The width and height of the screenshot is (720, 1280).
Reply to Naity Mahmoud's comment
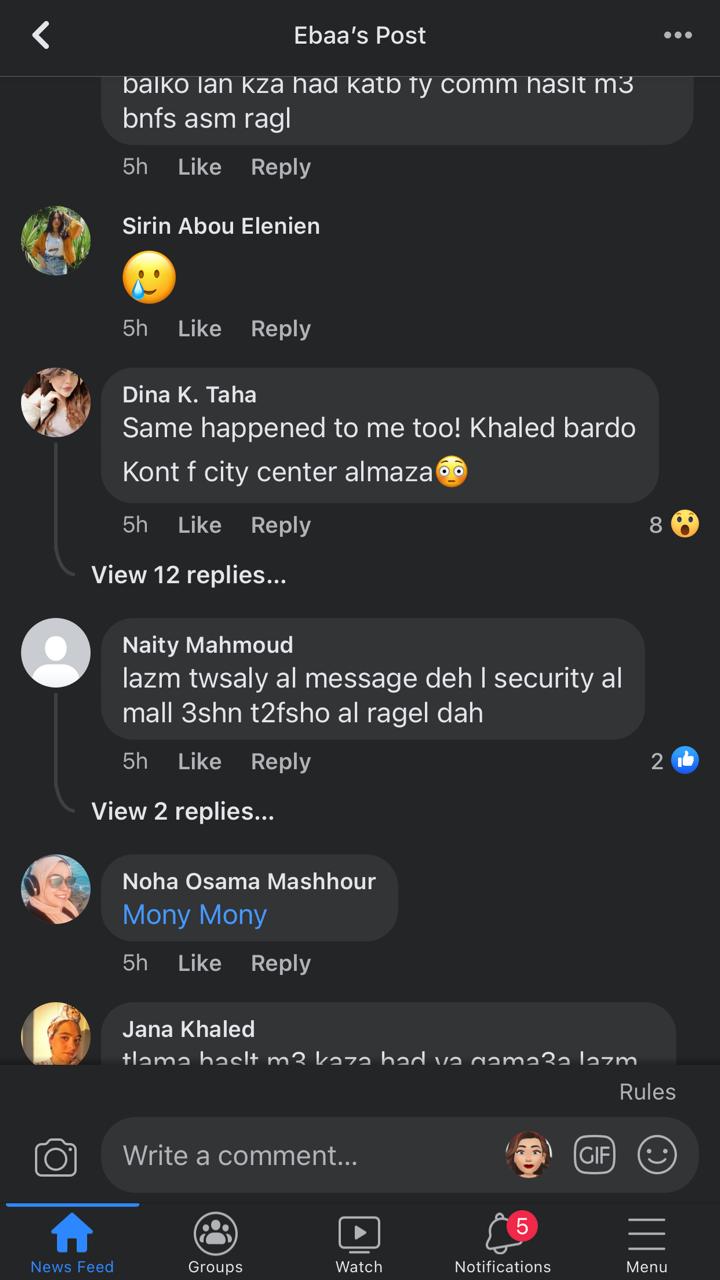(280, 761)
